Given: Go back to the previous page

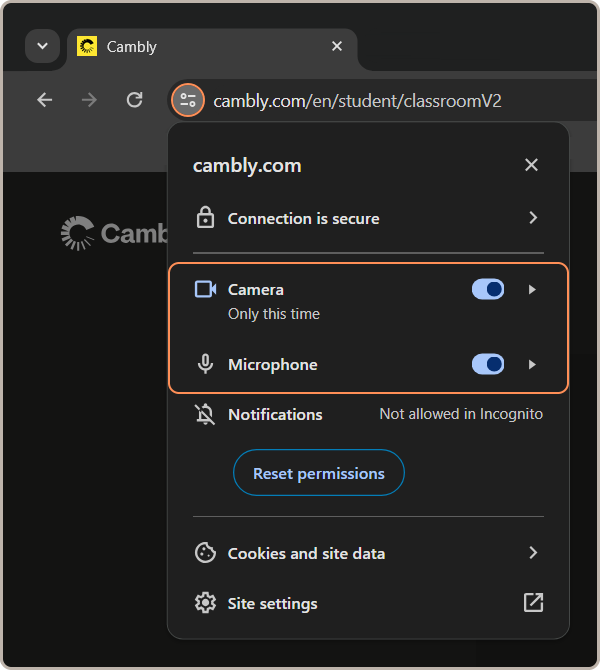Looking at the screenshot, I should (x=44, y=100).
